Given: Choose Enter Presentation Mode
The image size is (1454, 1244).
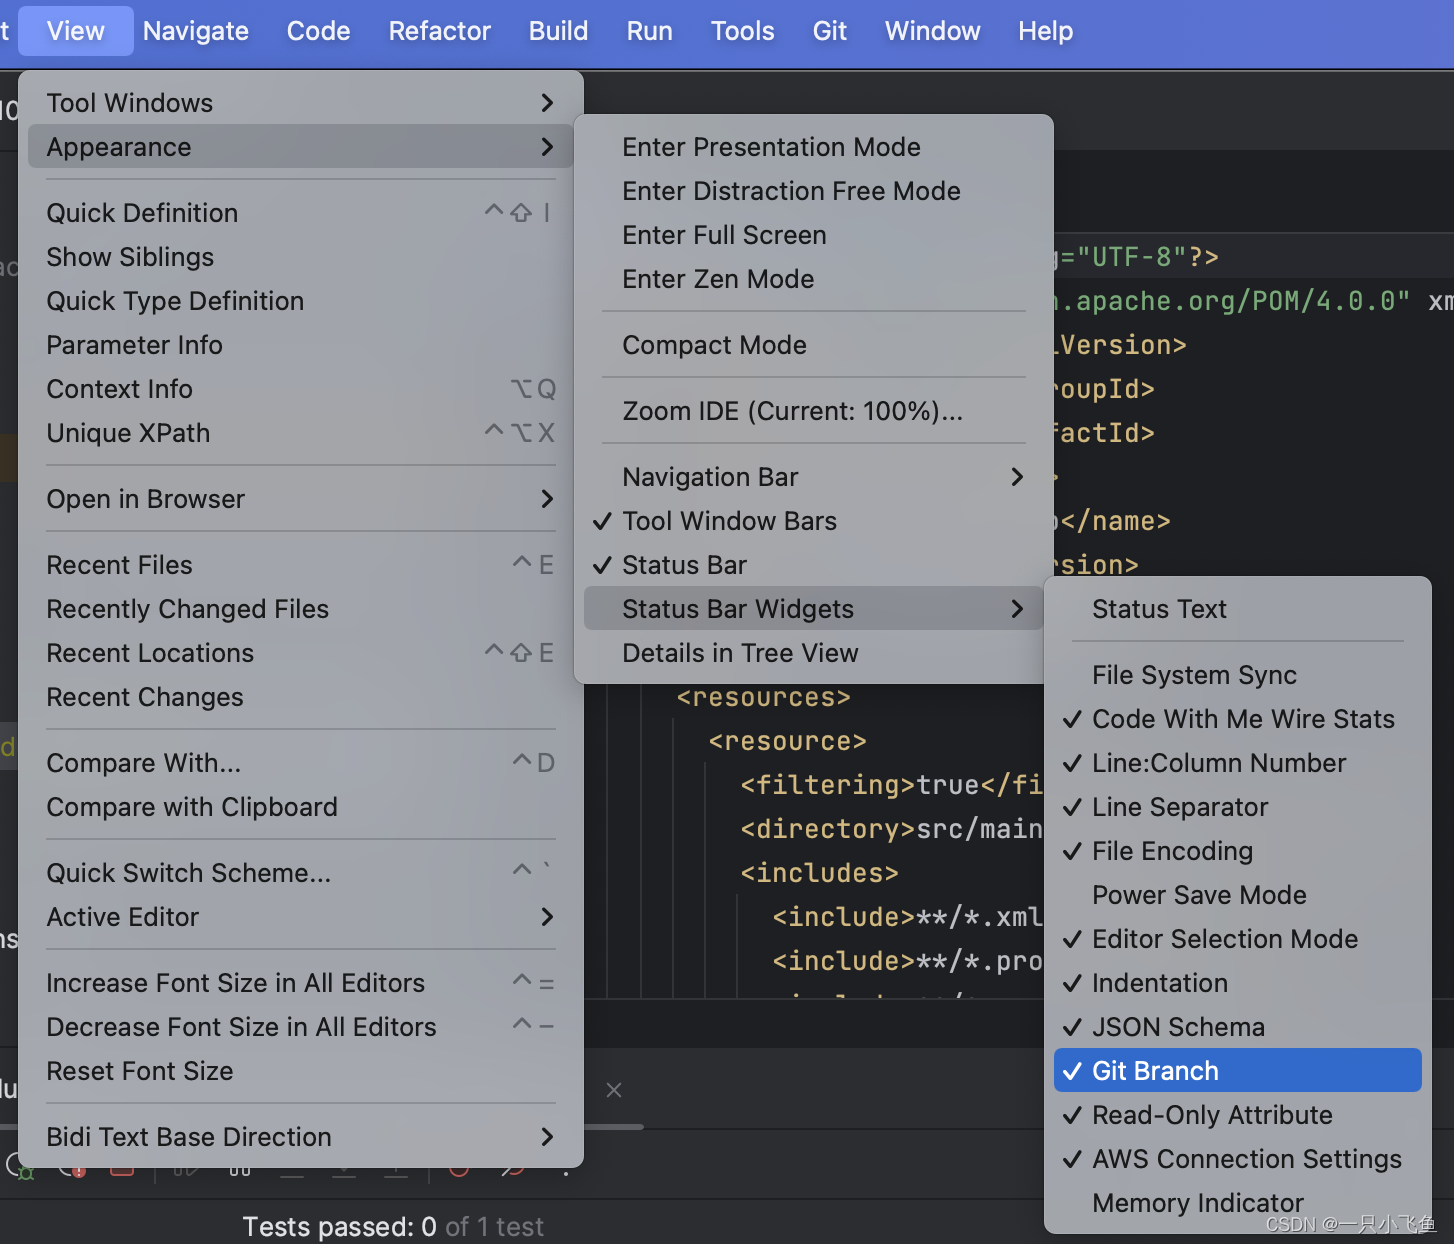Looking at the screenshot, I should [814, 147].
